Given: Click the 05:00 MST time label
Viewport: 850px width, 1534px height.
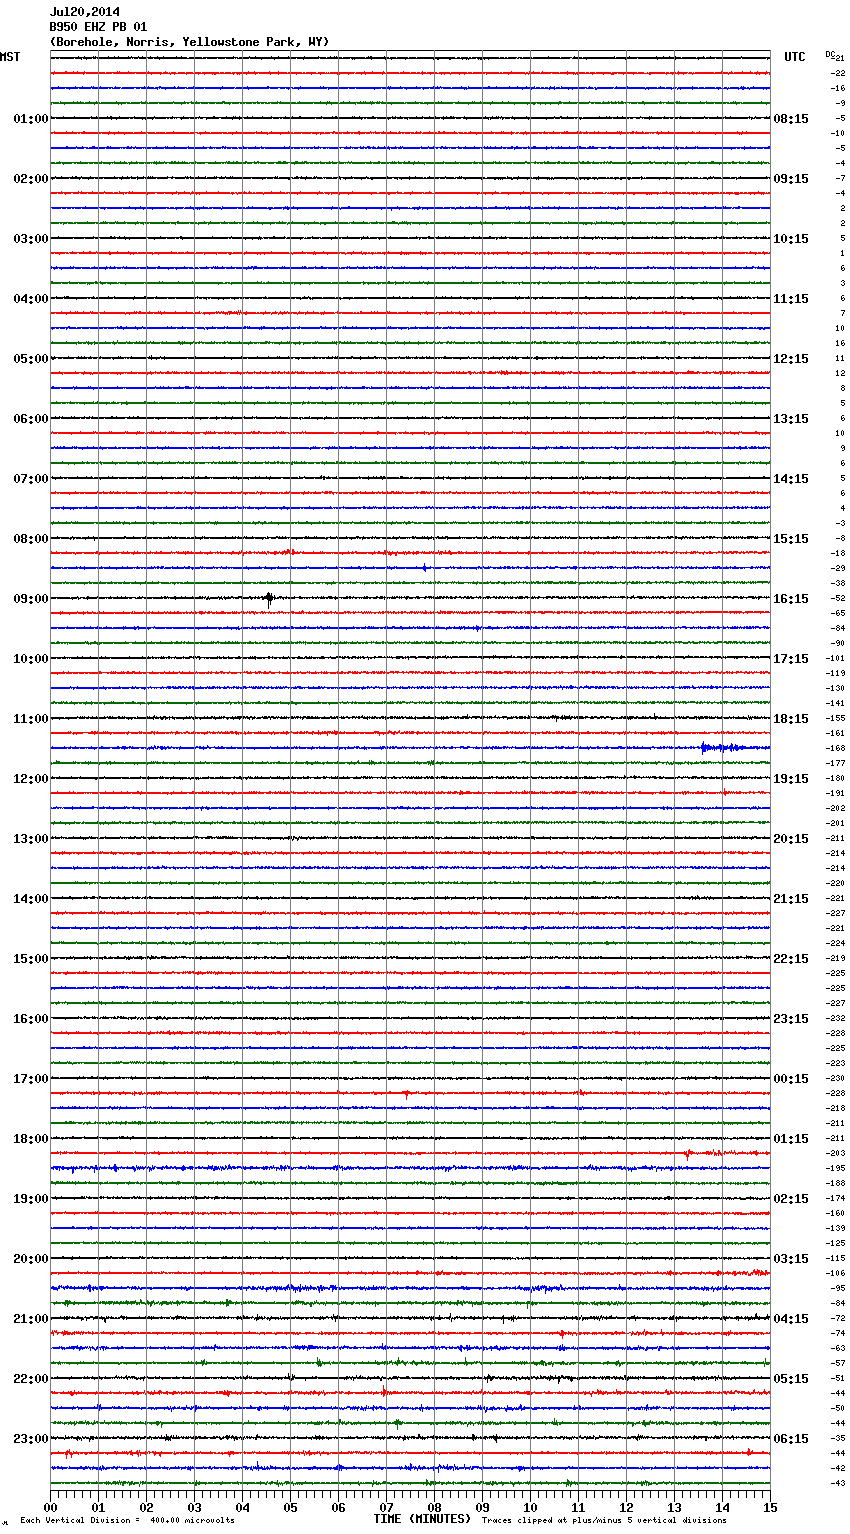Looking at the screenshot, I should pyautogui.click(x=31, y=359).
